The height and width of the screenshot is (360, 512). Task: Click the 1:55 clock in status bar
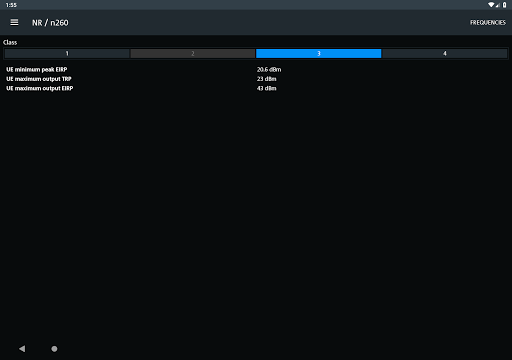coord(11,5)
